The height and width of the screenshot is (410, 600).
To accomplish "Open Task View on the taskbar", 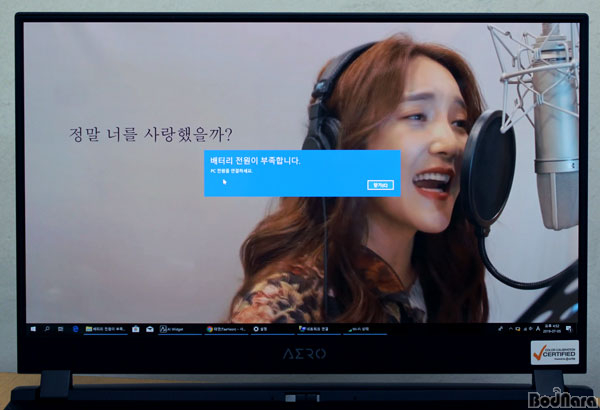I will pyautogui.click(x=60, y=329).
